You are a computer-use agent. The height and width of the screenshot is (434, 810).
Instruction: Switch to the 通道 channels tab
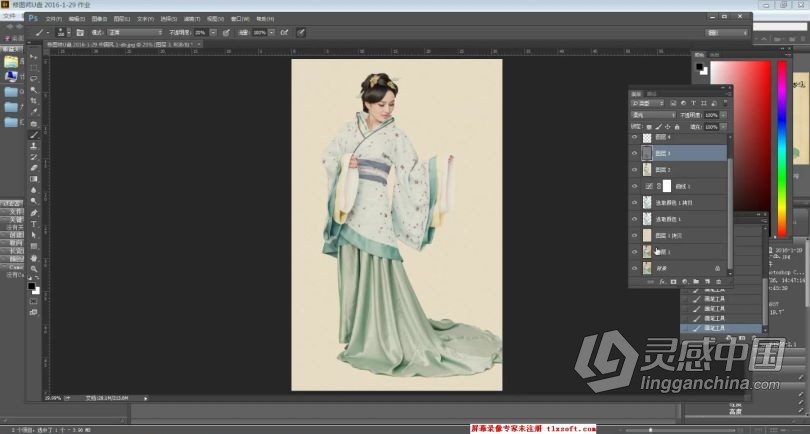pos(652,94)
